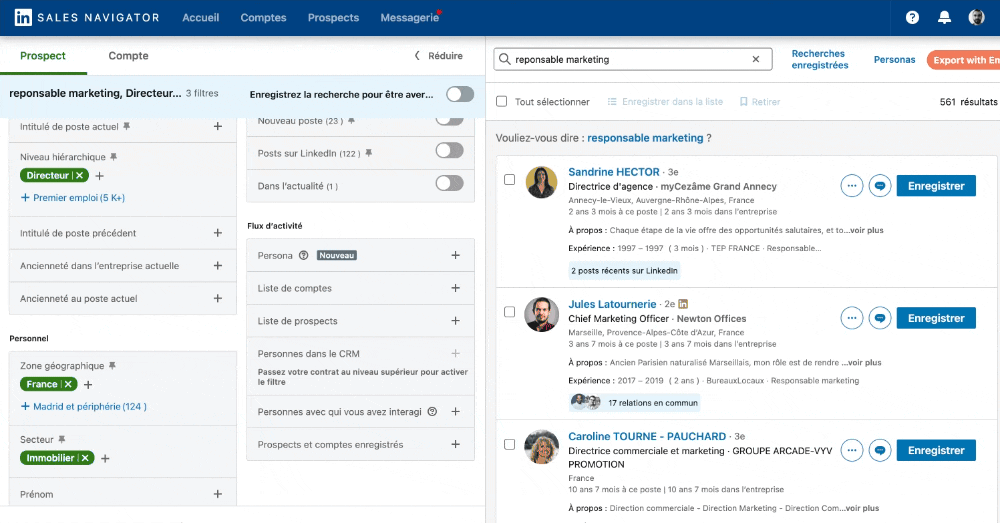Expand the Persona filter
Screen dimensions: 1000x523
pos(455,255)
